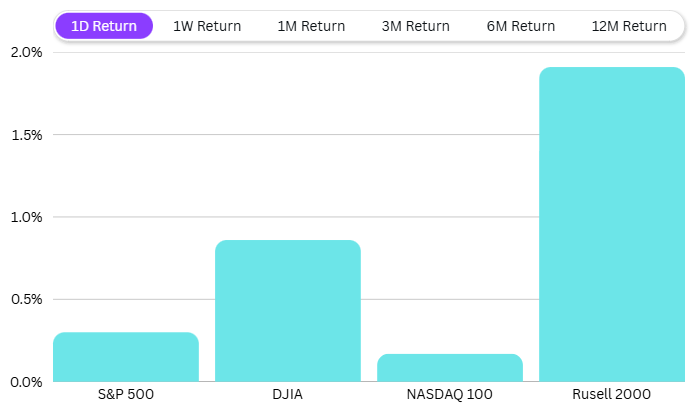Select the 1D Return tab
This screenshot has width=697, height=408.
pyautogui.click(x=104, y=26)
